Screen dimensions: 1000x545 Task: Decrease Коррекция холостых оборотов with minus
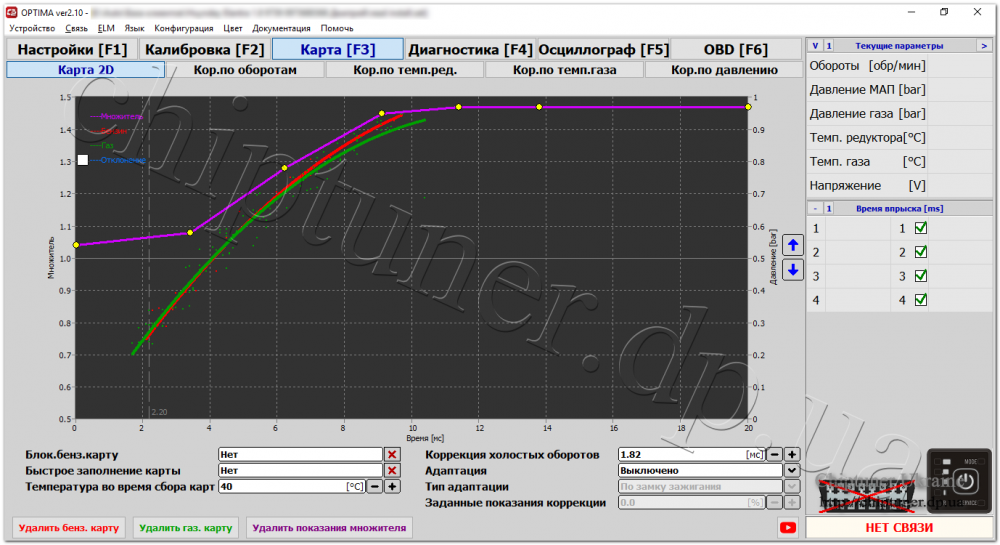point(774,454)
